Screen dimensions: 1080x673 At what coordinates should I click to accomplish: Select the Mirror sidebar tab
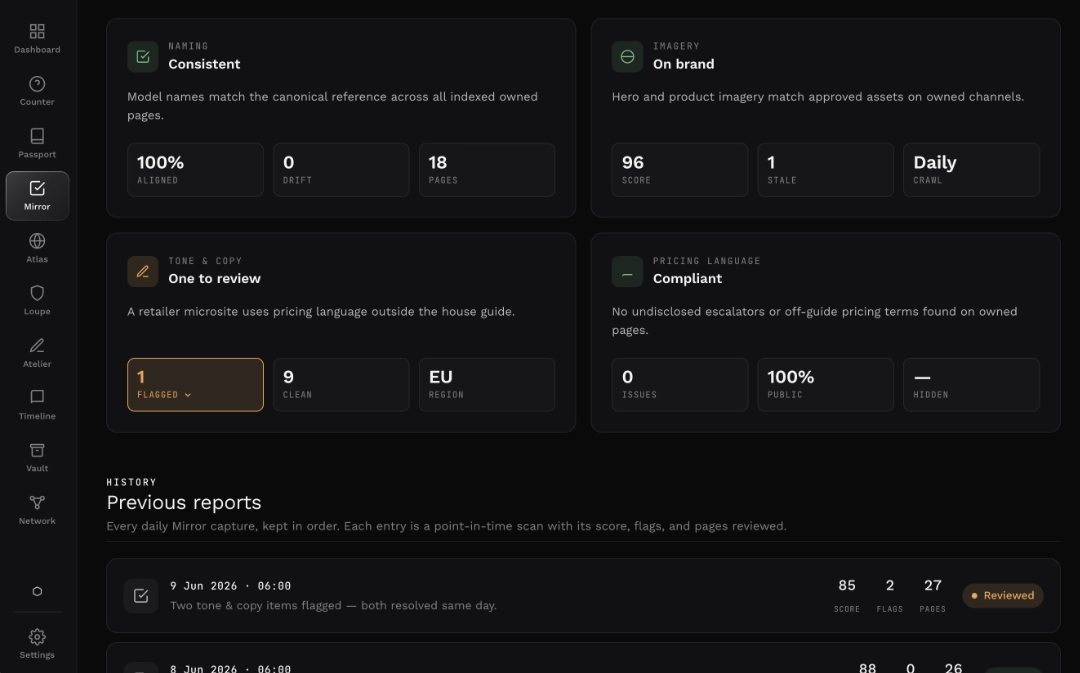[37, 196]
